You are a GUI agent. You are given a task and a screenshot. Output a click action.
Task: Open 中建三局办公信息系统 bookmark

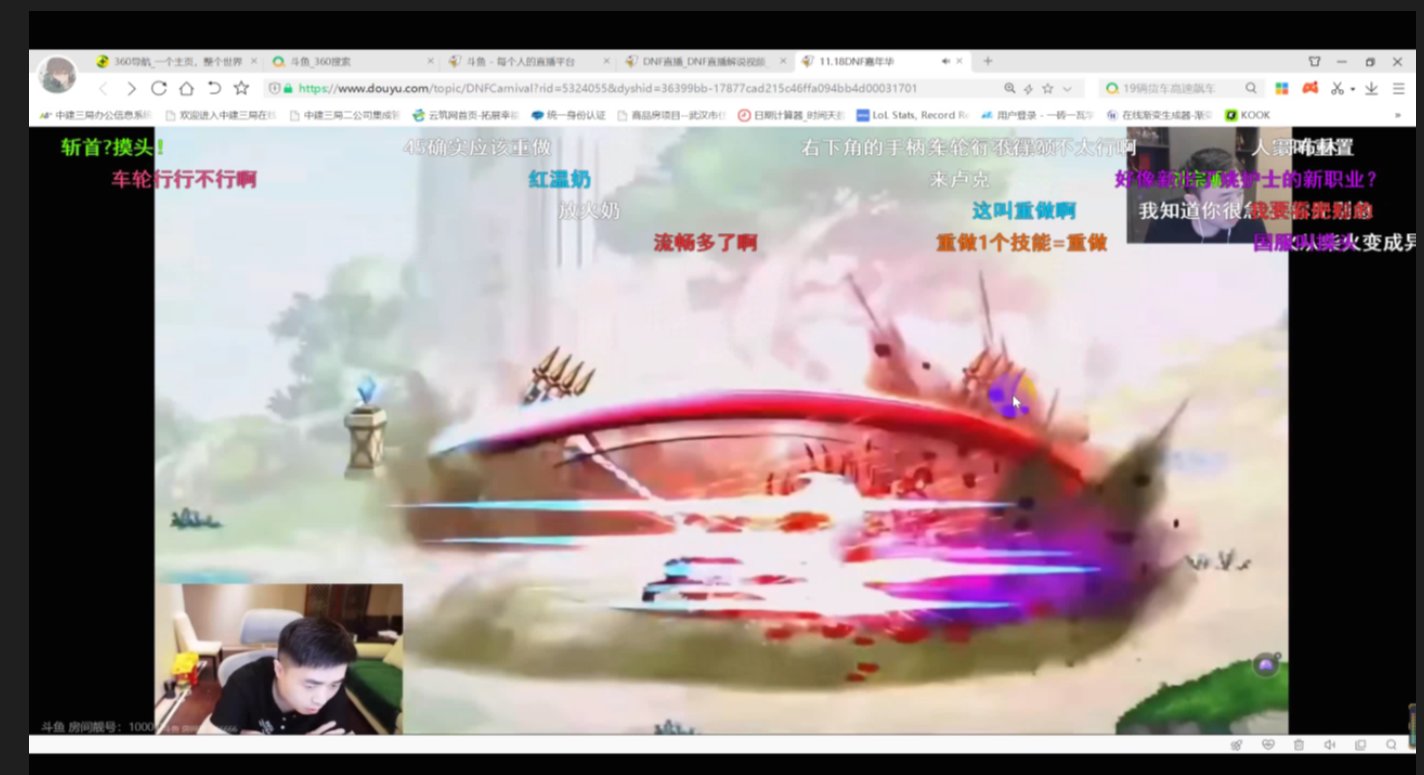click(x=95, y=115)
